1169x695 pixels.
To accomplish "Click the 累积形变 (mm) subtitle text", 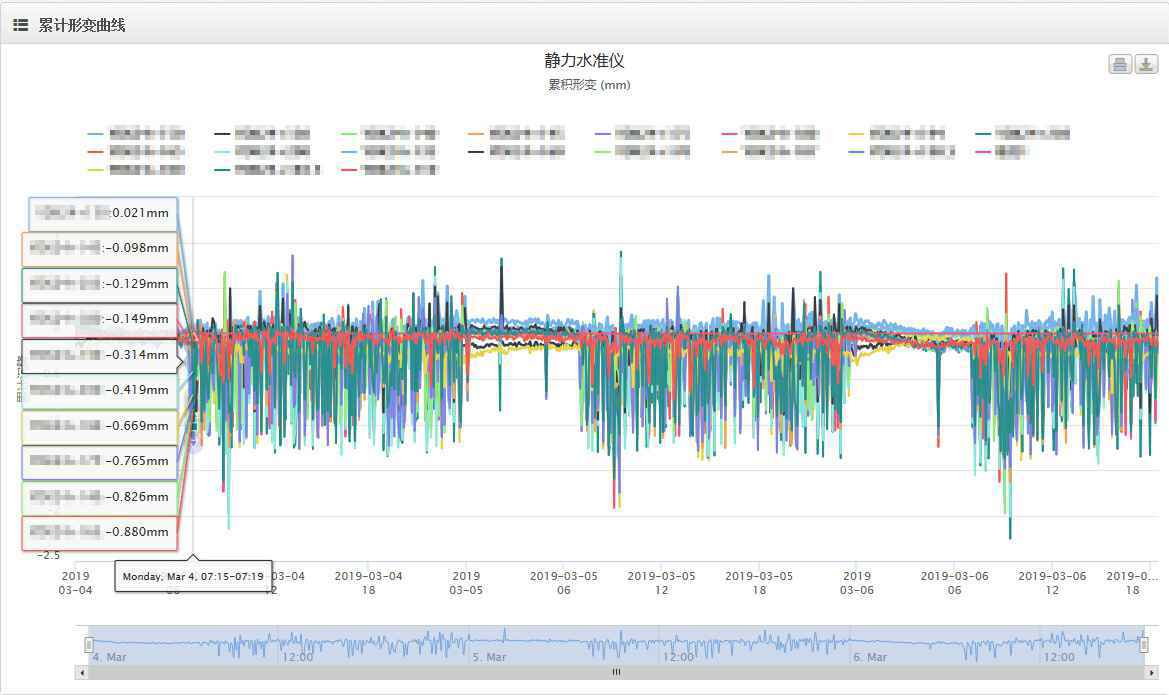I will tap(589, 85).
